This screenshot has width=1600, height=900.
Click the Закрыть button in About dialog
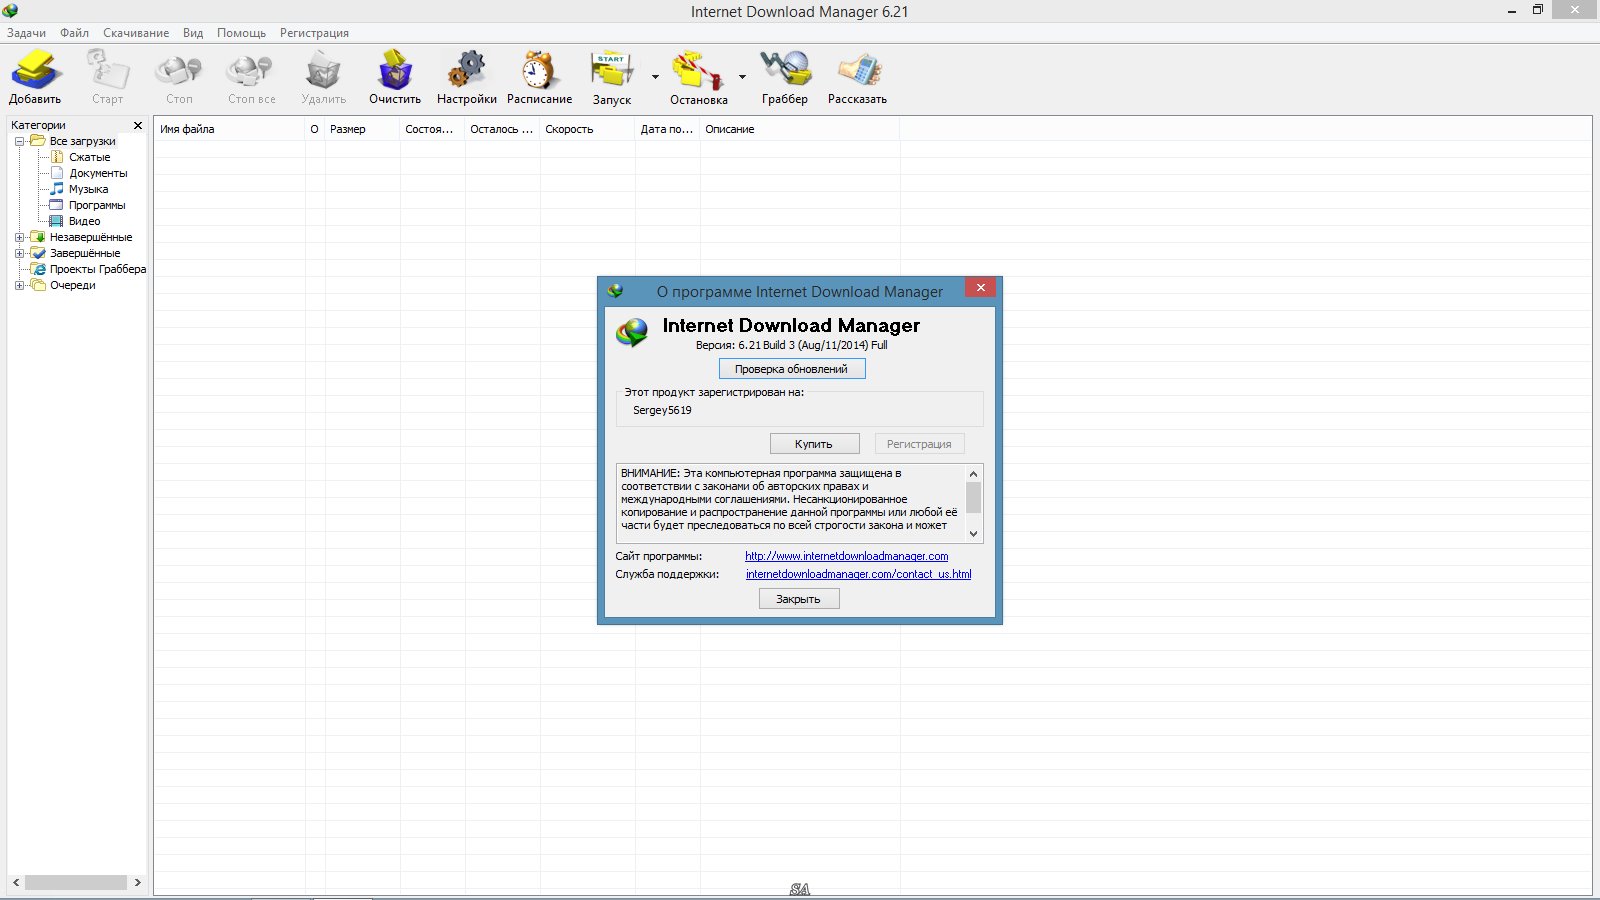[799, 599]
